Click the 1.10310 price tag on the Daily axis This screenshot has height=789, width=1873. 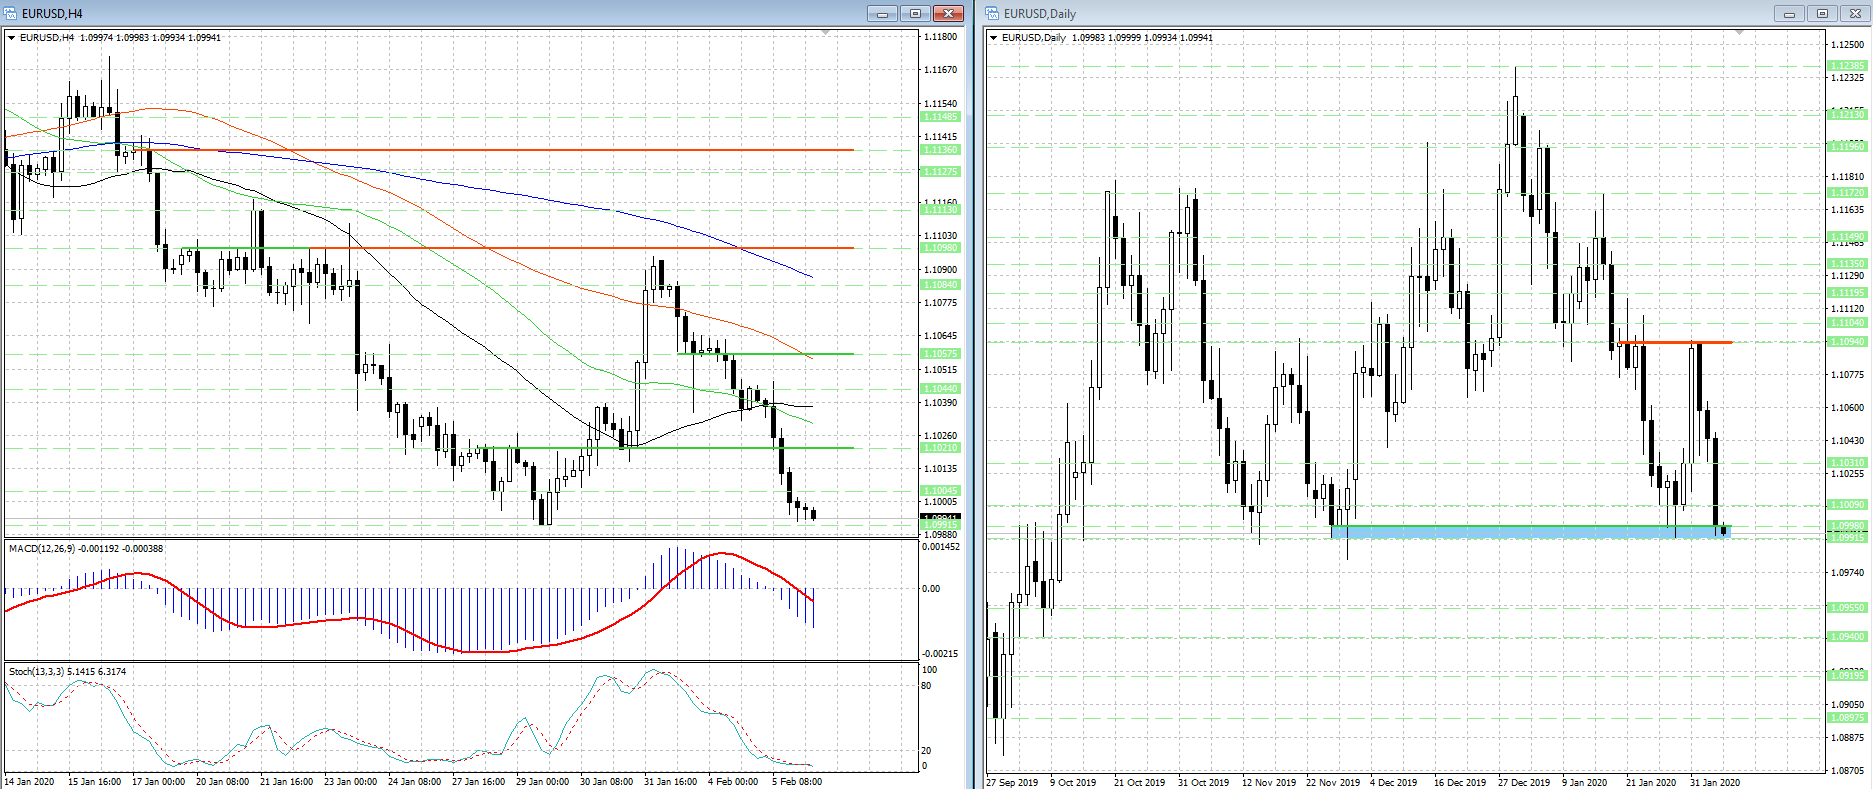click(x=1847, y=463)
